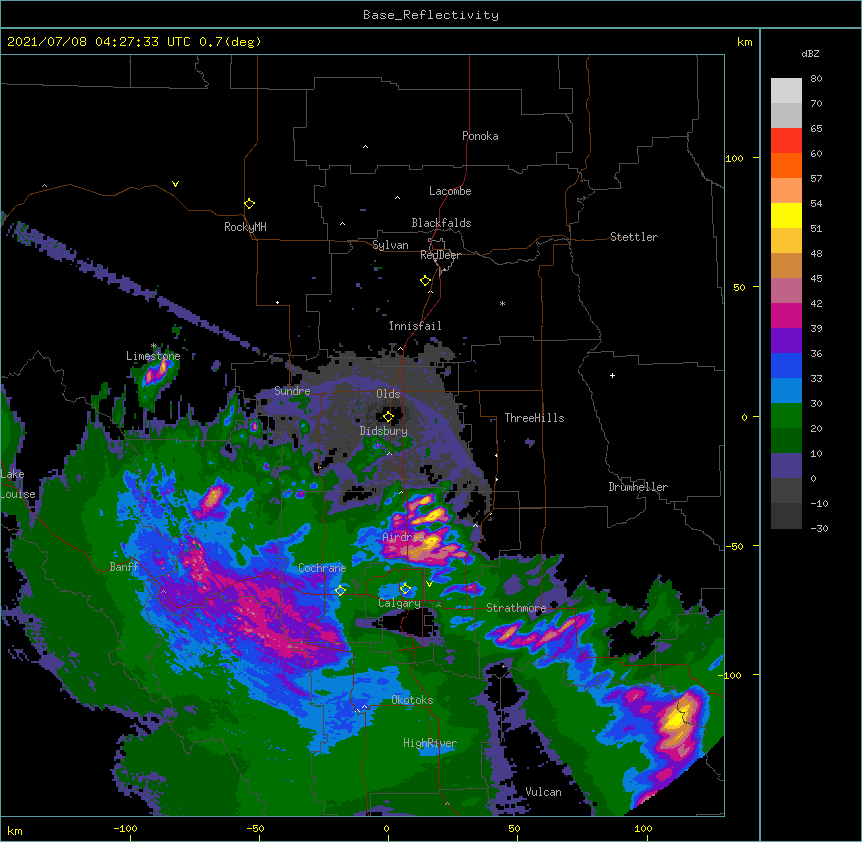
Task: Click the Okotoks city label
Action: click(412, 700)
